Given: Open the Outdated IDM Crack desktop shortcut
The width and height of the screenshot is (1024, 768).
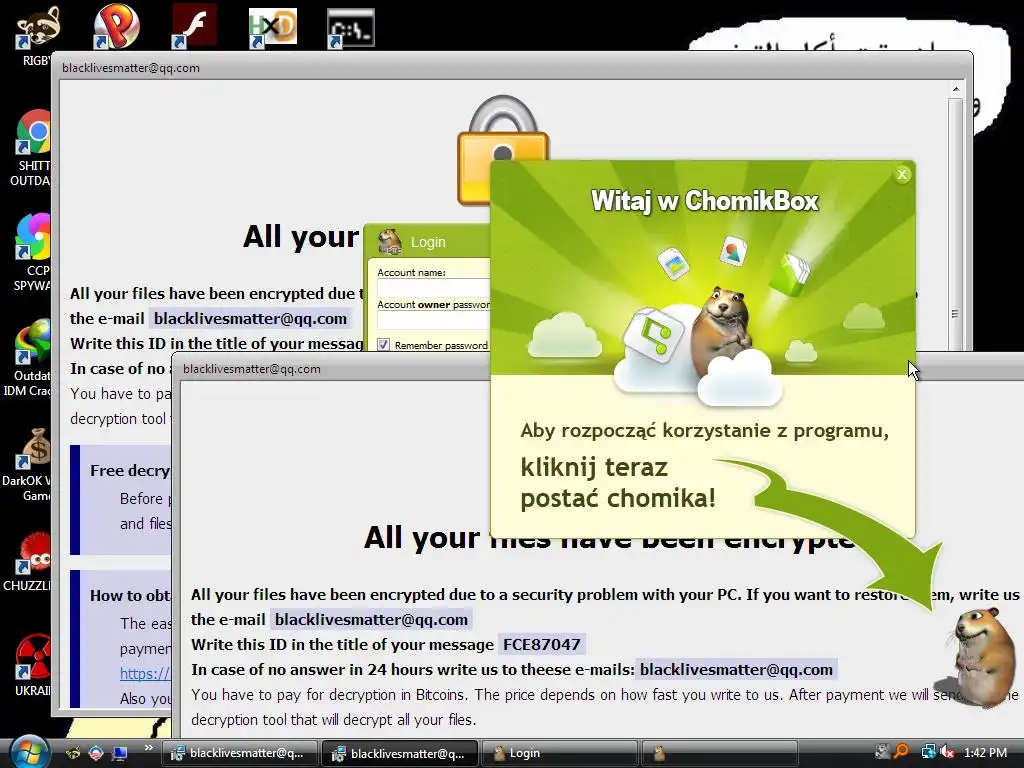Looking at the screenshot, I should coord(34,341).
